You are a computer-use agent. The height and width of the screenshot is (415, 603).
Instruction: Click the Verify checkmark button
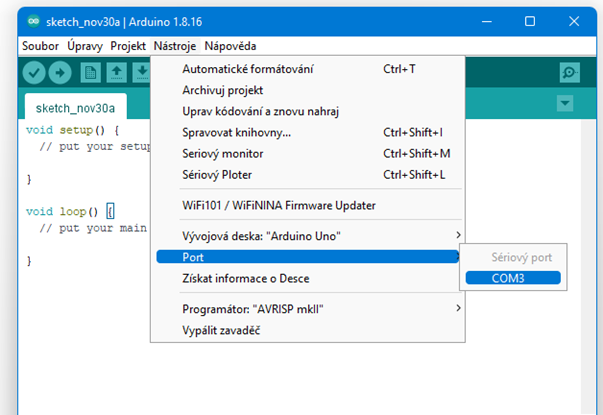tap(34, 73)
